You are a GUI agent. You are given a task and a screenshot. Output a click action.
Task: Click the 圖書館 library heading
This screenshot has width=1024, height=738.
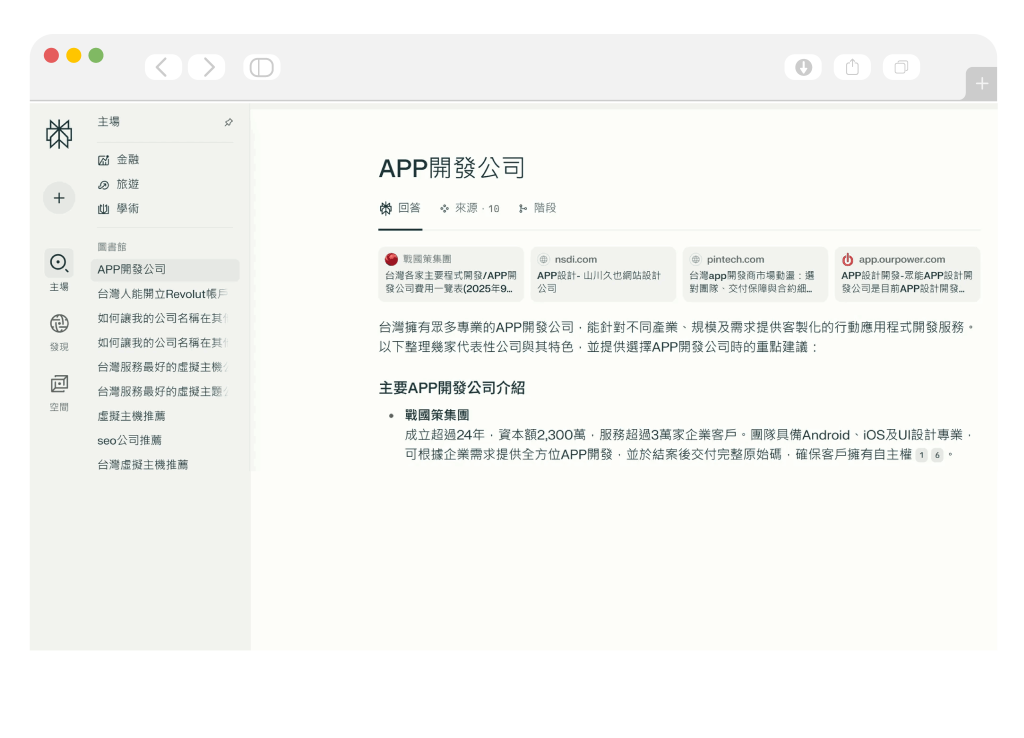click(112, 247)
